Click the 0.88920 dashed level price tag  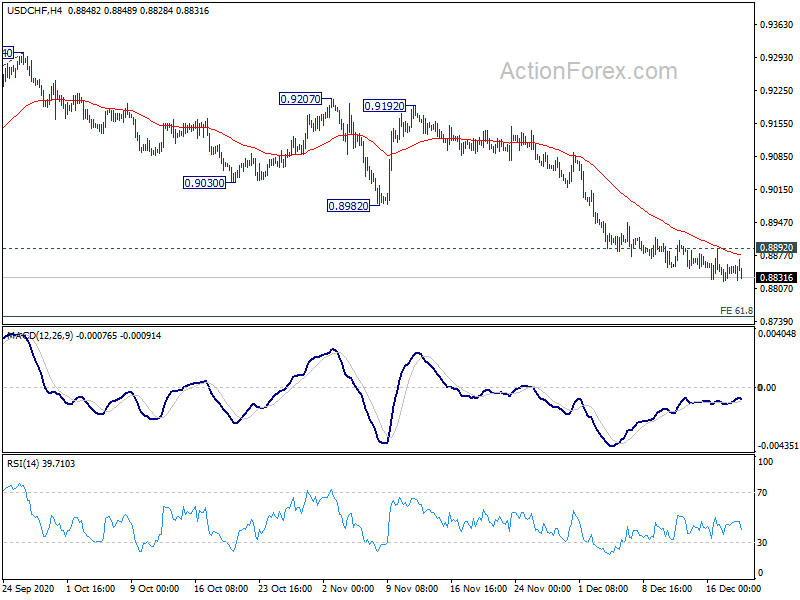point(776,247)
